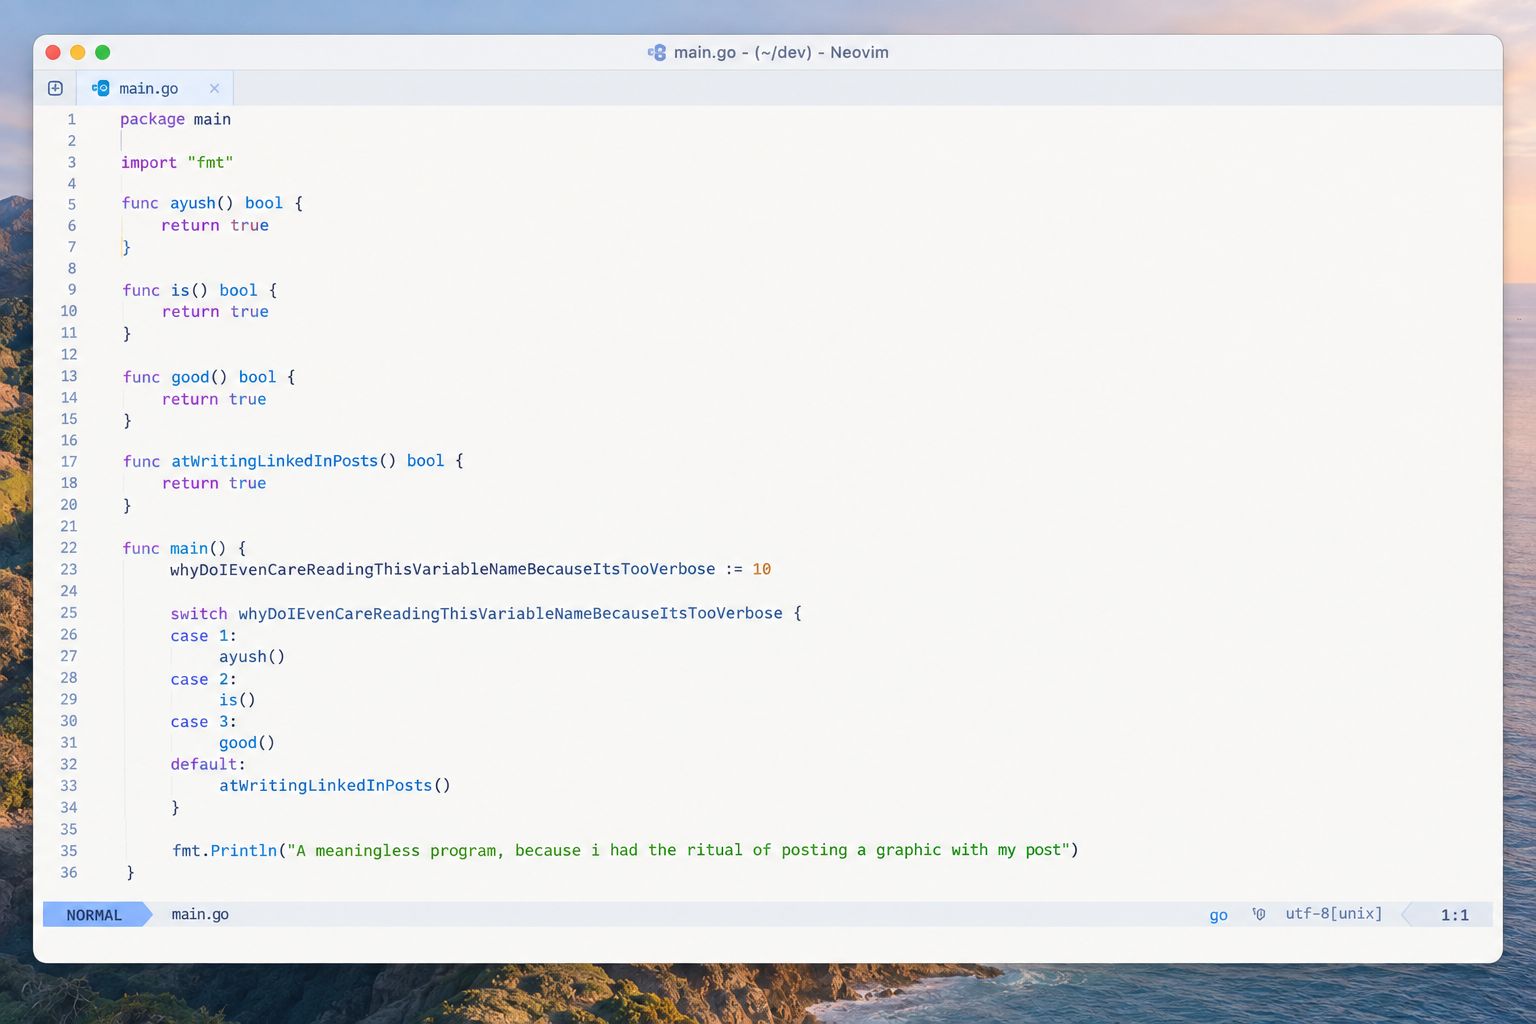
Task: Click the "import" keyword
Action: coord(149,163)
